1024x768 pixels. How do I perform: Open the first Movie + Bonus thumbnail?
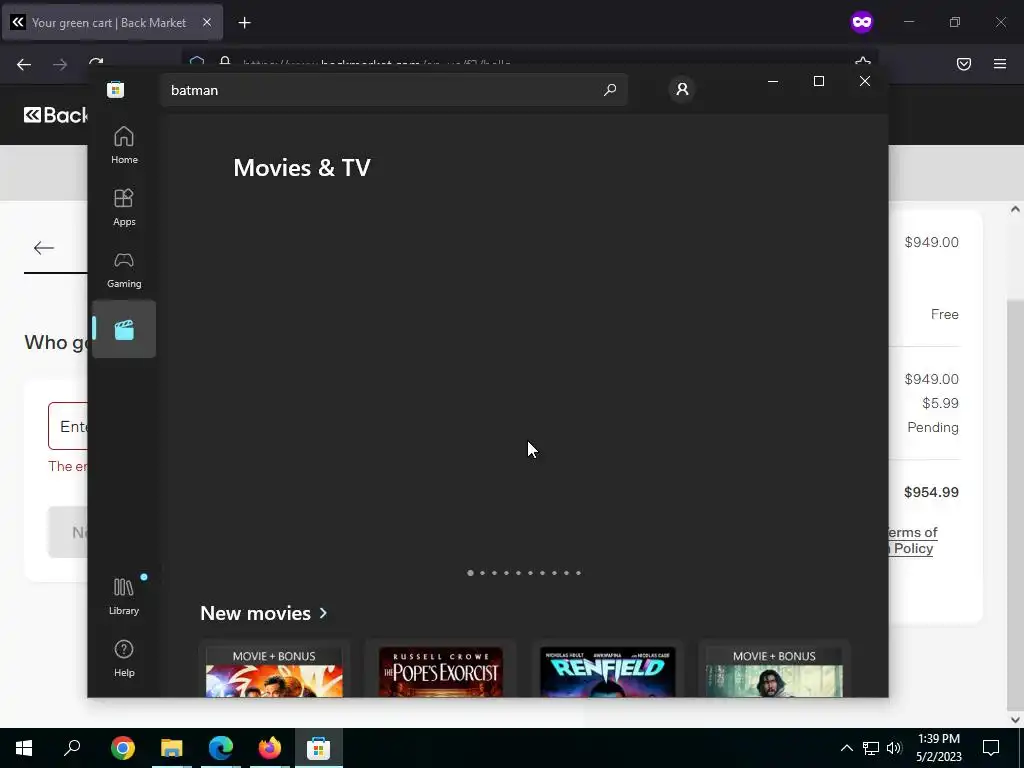pyautogui.click(x=274, y=669)
